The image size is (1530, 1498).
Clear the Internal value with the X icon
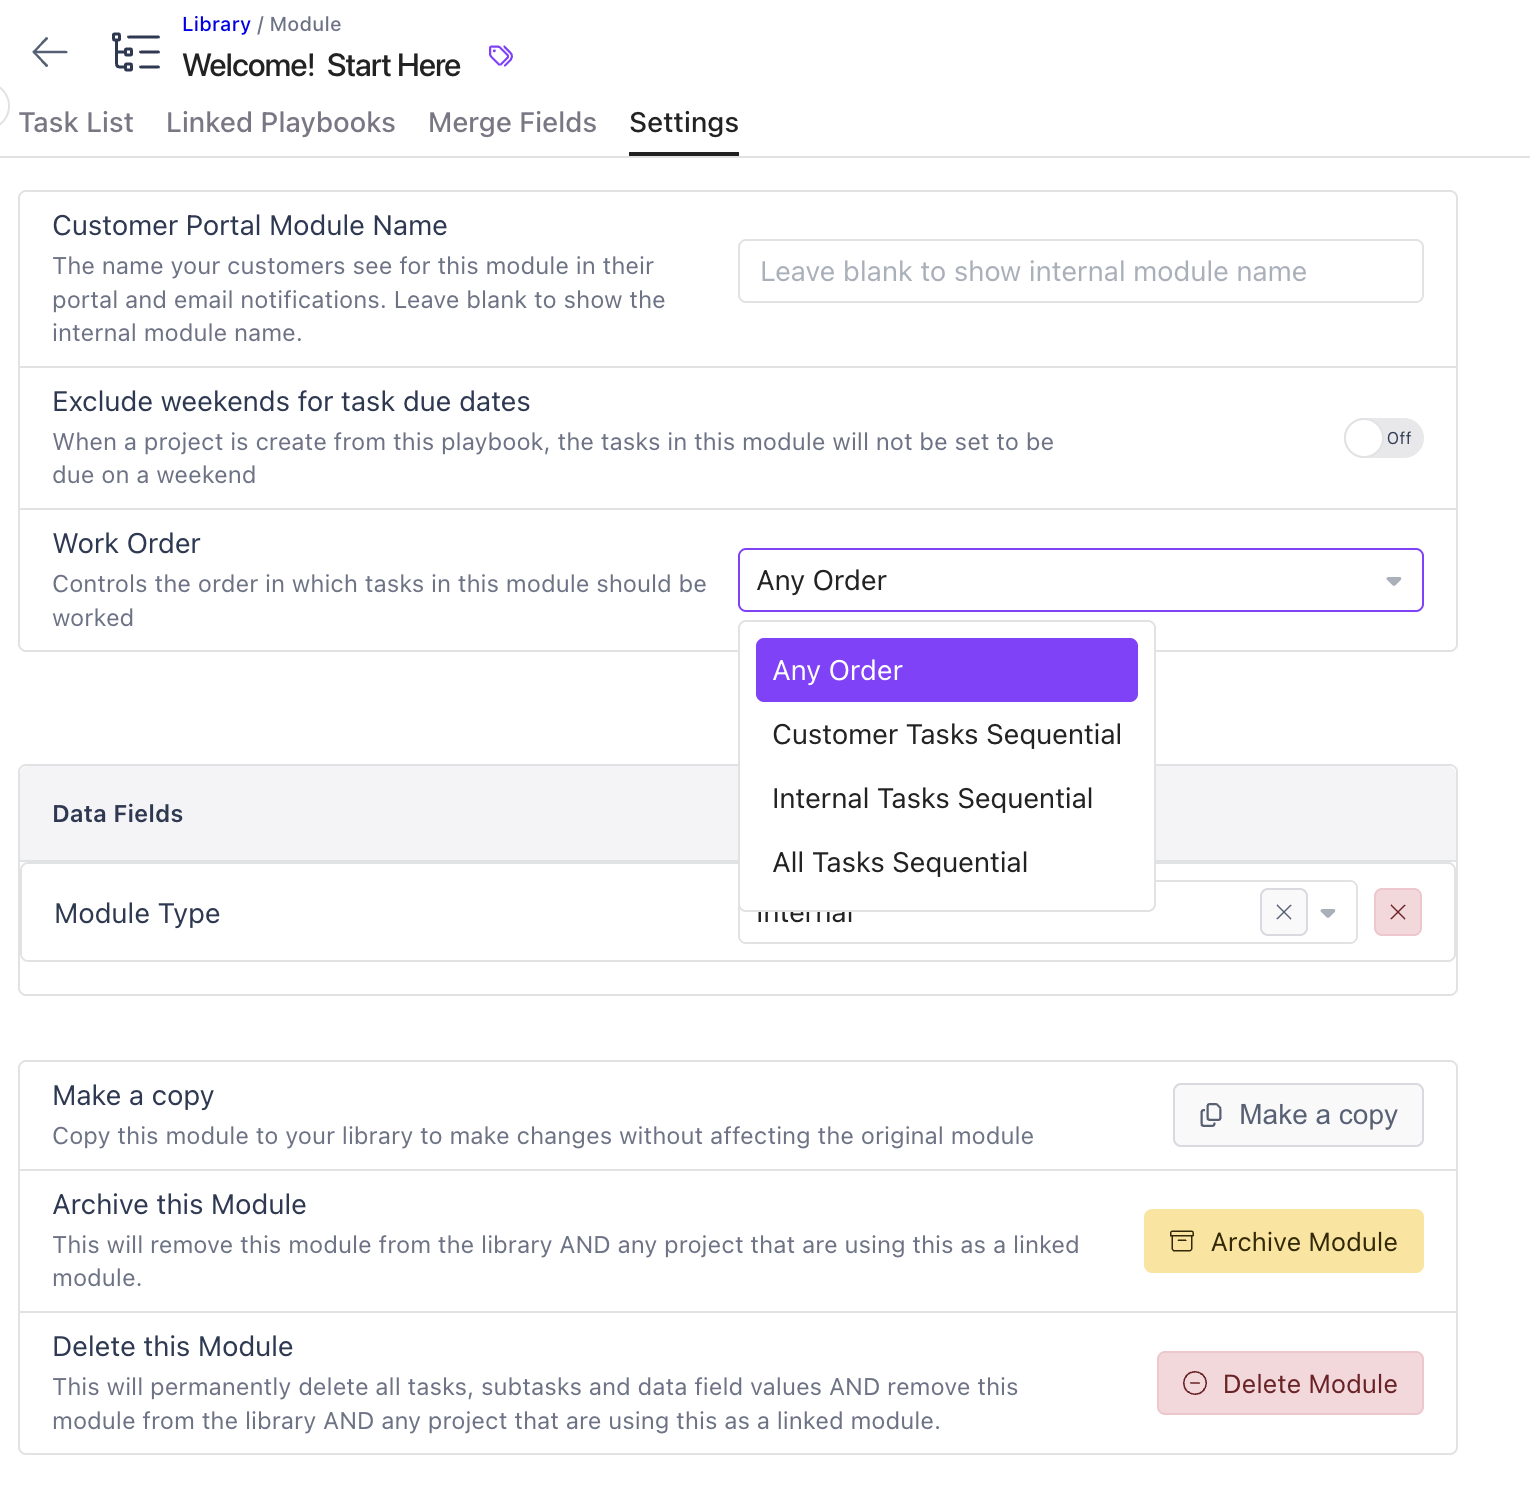(x=1283, y=912)
